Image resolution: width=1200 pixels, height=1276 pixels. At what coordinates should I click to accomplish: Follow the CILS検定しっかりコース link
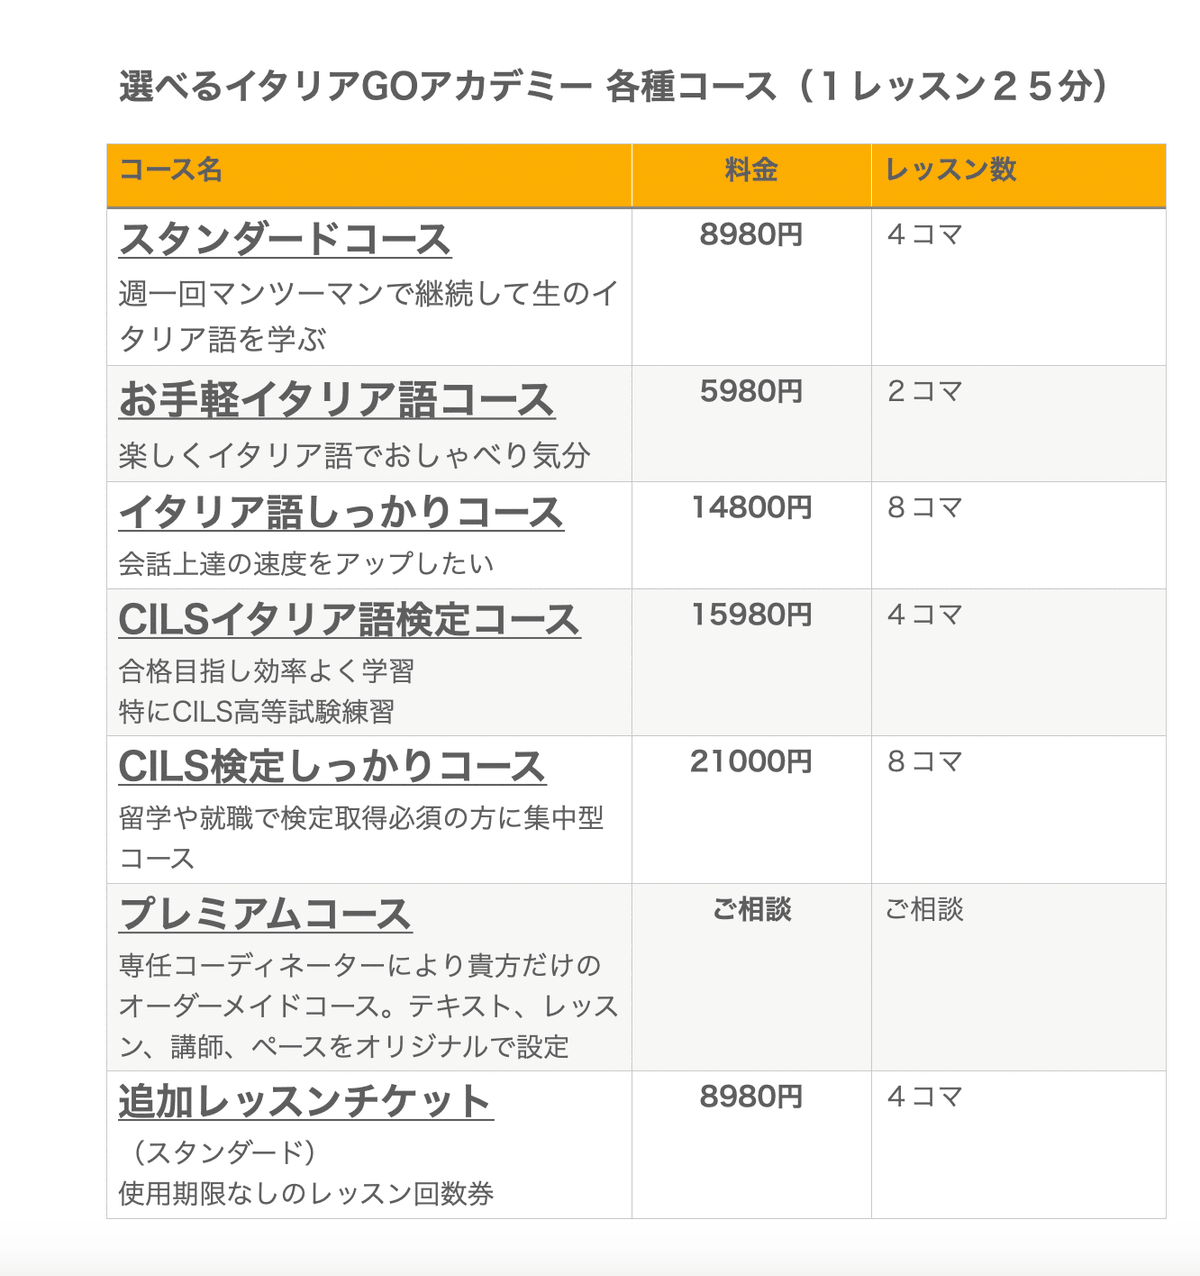tap(332, 767)
